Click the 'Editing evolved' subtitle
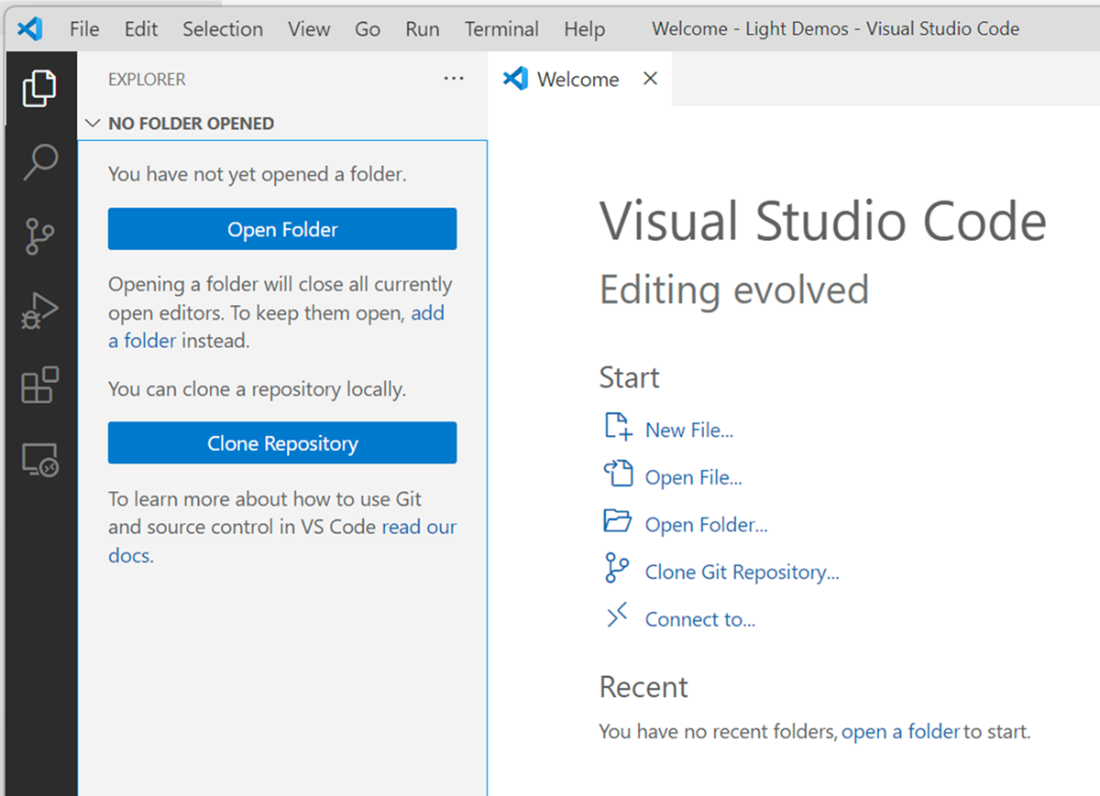The height and width of the screenshot is (796, 1100). [734, 289]
